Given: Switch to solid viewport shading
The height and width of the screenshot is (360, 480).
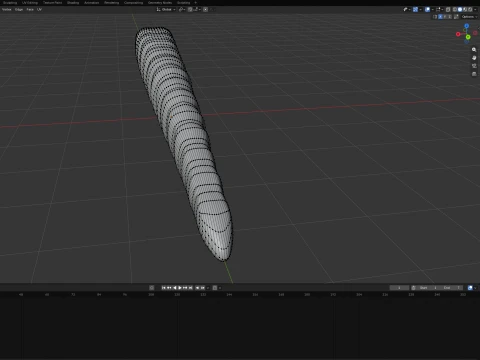Looking at the screenshot, I should tap(460, 9).
